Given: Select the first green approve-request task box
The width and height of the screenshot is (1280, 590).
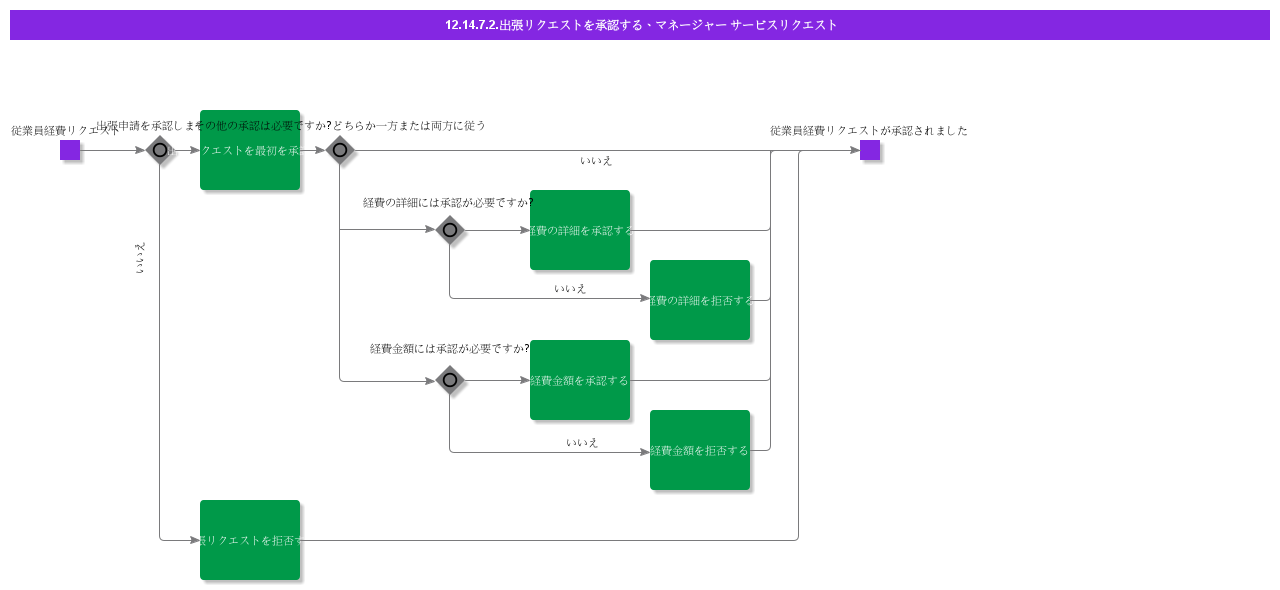Looking at the screenshot, I should click(250, 150).
